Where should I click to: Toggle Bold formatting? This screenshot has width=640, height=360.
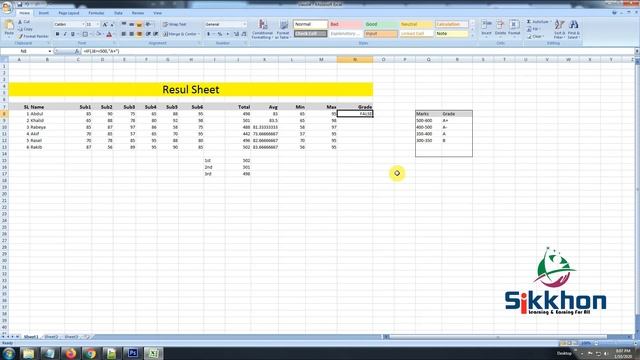tap(57, 34)
